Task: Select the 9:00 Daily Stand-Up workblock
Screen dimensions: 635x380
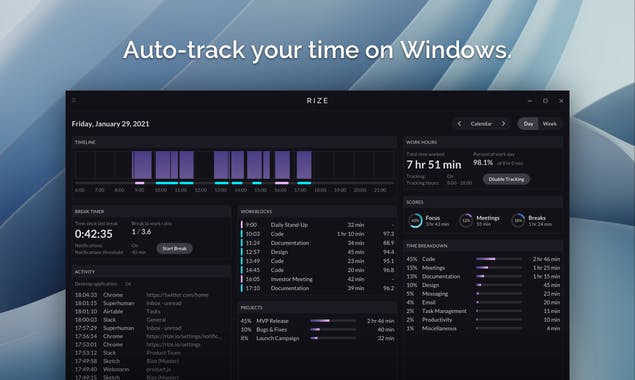Action: (318, 225)
